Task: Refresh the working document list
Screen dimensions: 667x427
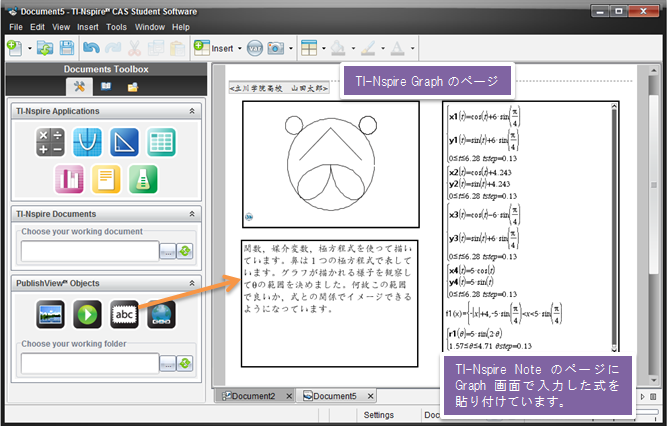Action: [185, 251]
